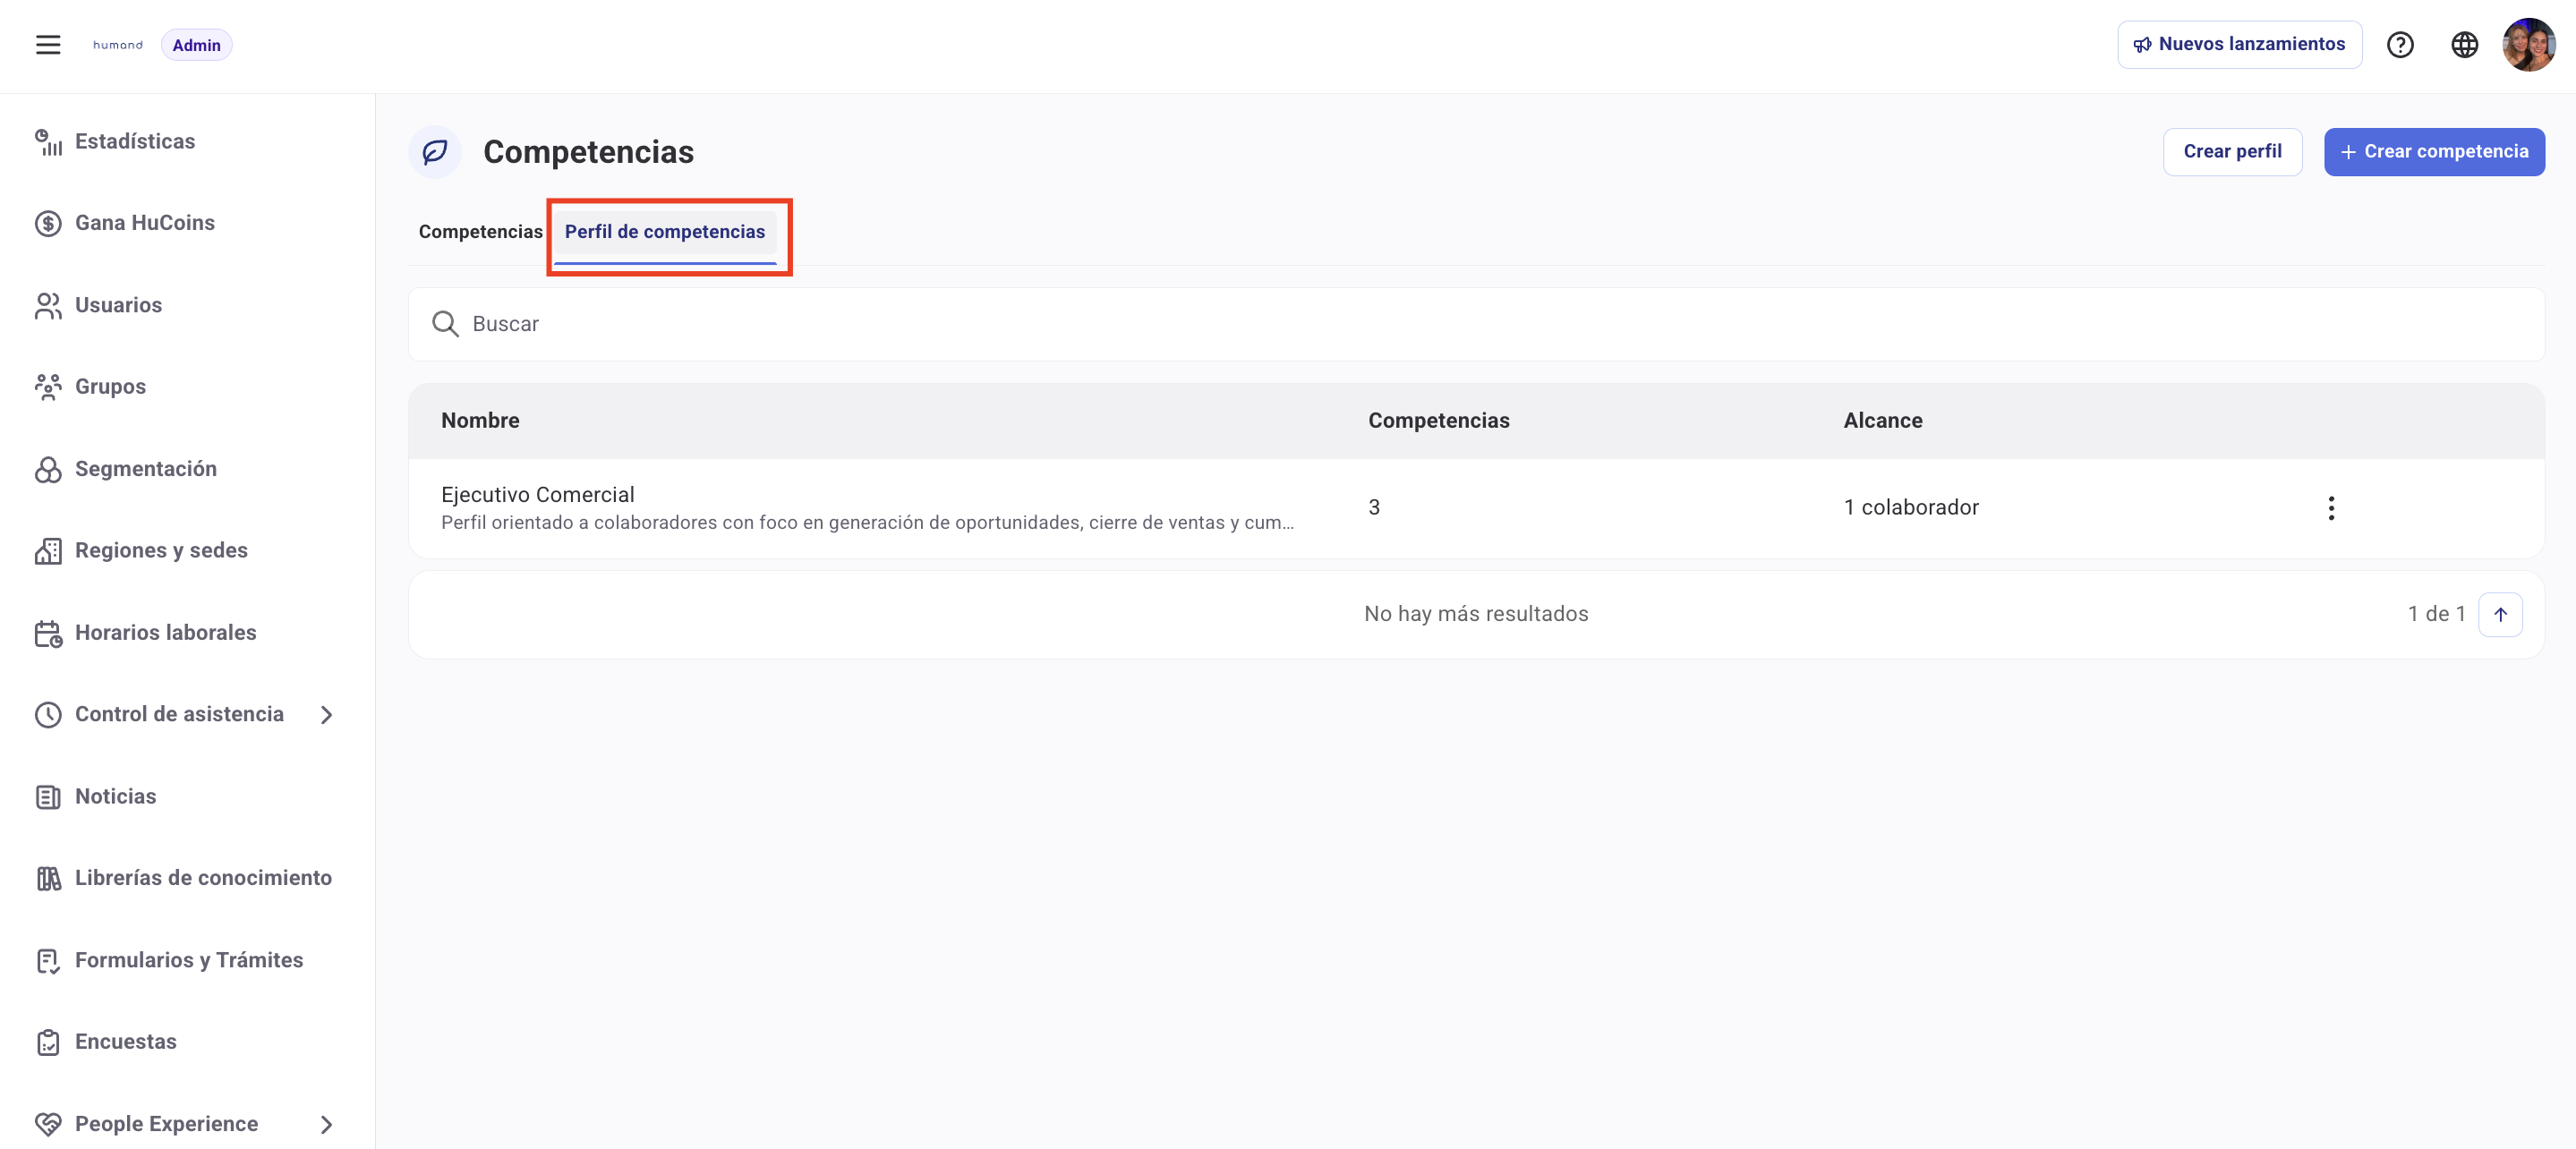Select Segmentación in the sidebar
Viewport: 2576px width, 1149px height.
[147, 468]
